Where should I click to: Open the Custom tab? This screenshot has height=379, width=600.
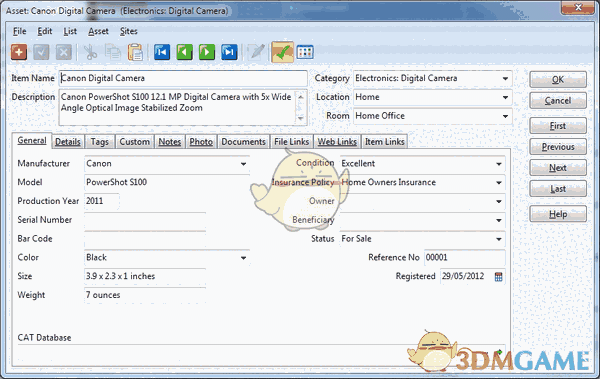pos(135,142)
